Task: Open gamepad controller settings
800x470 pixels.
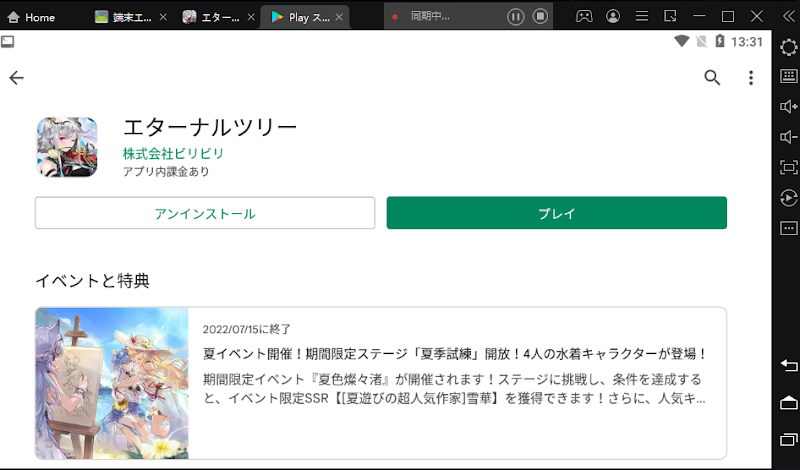Action: (x=584, y=16)
